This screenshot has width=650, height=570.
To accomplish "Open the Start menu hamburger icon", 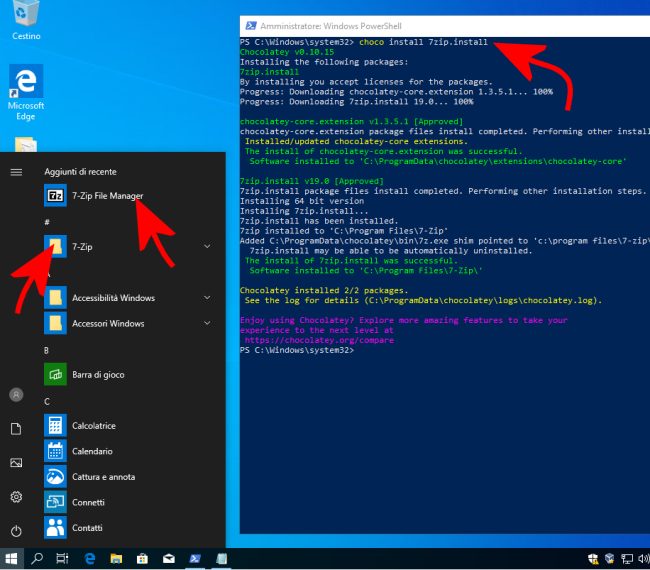I will click(16, 172).
